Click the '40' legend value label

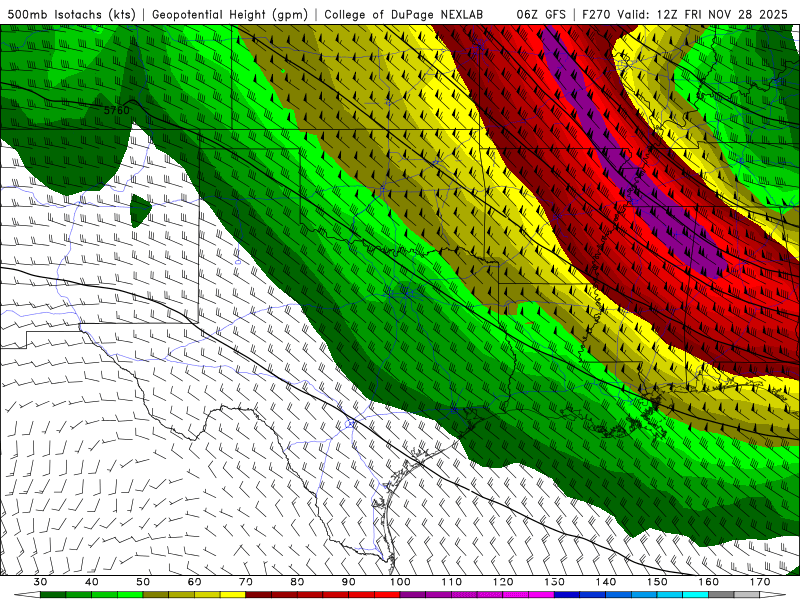coord(92,582)
